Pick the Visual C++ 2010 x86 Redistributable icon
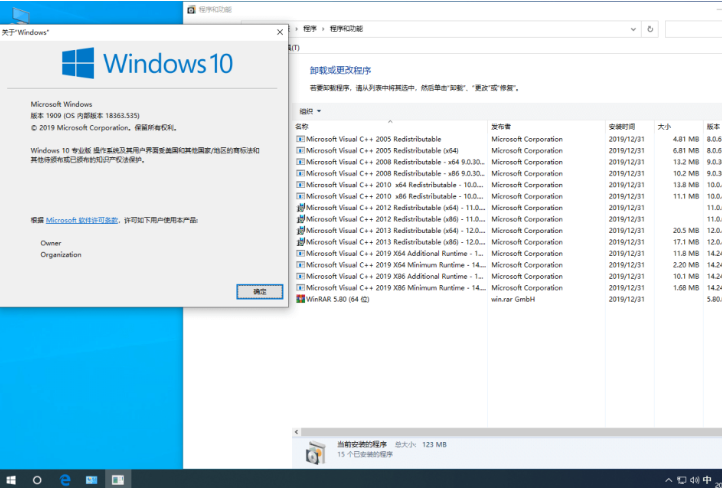 (x=300, y=196)
